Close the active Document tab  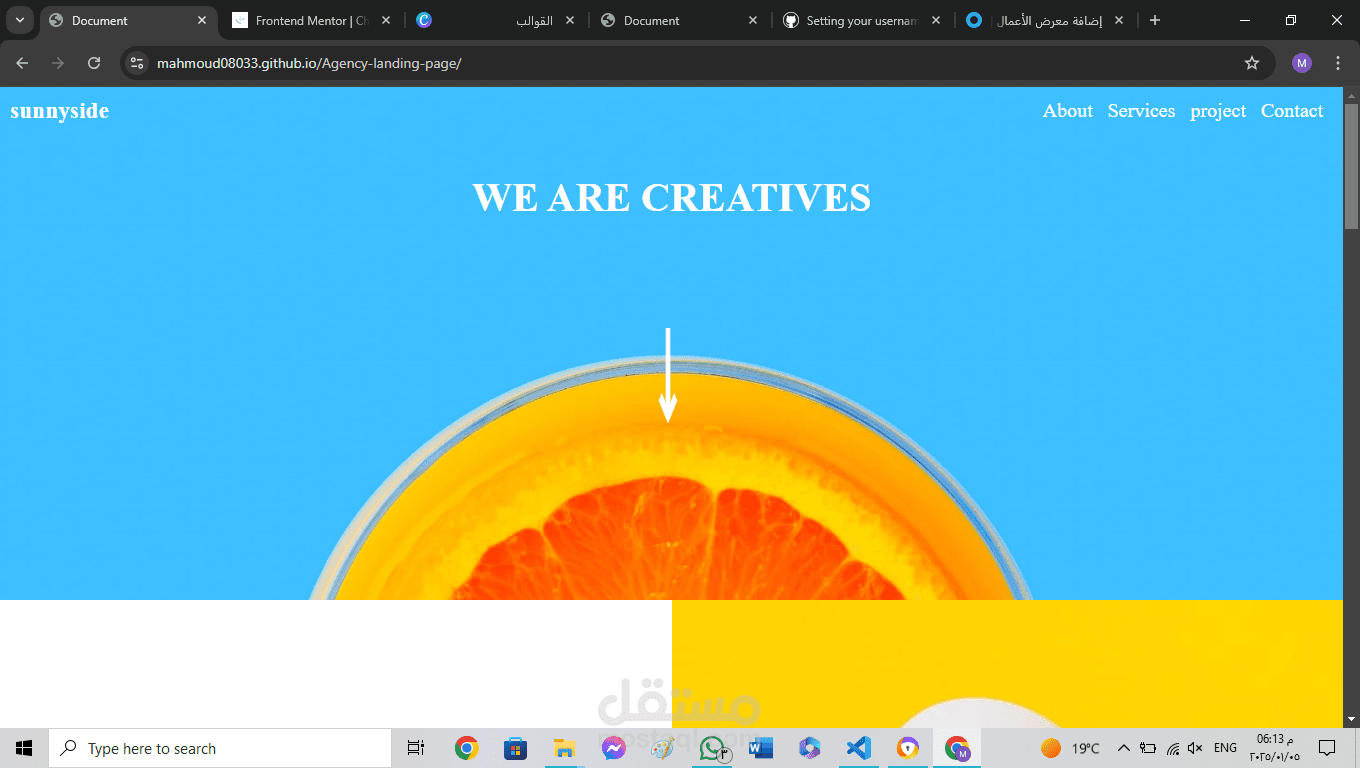coord(202,20)
